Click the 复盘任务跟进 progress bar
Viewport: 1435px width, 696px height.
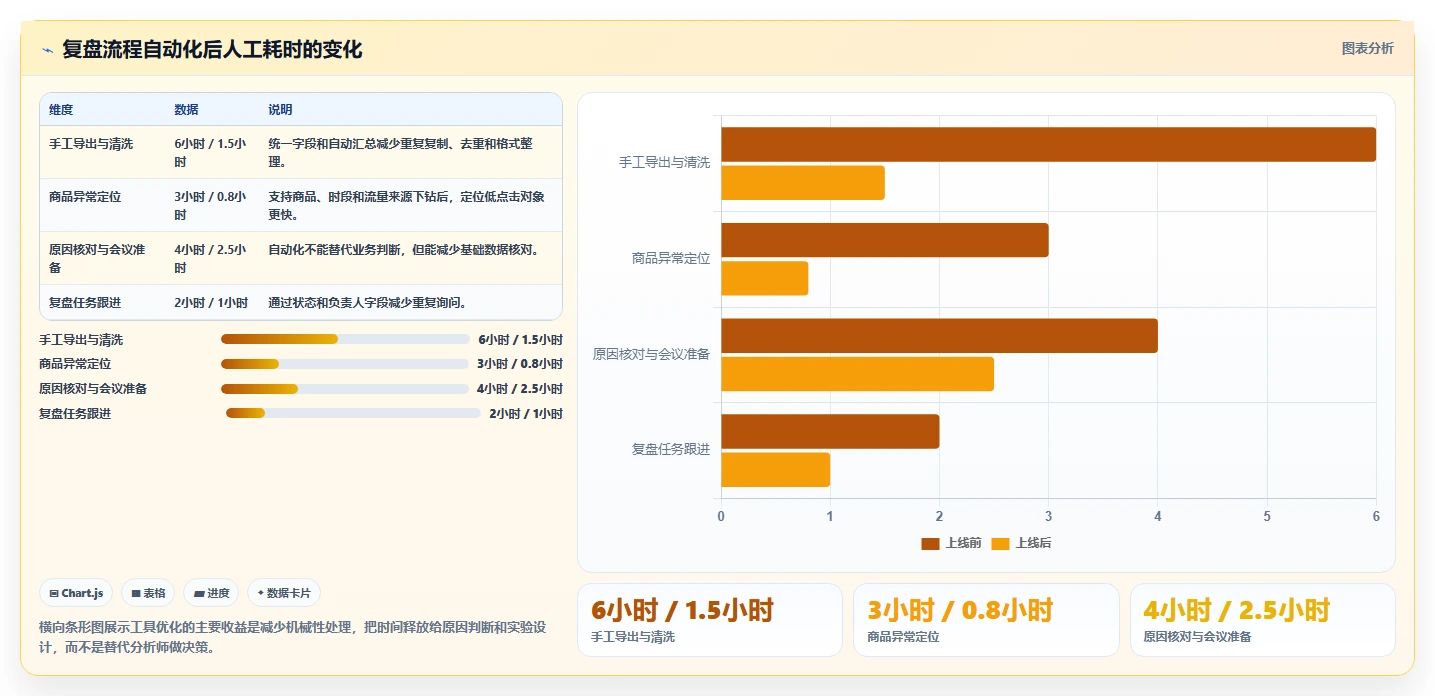[x=353, y=413]
